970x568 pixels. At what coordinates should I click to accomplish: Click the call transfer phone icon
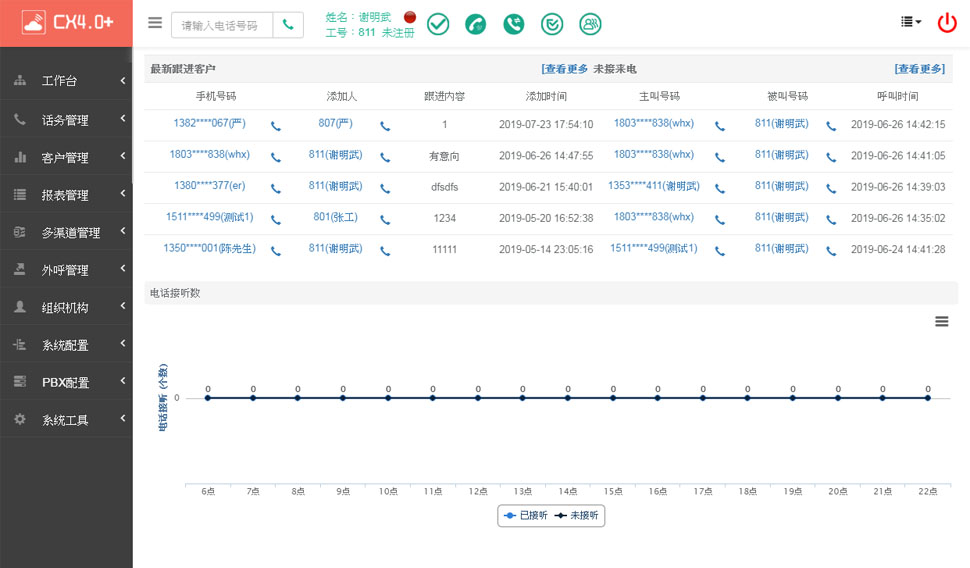pyautogui.click(x=513, y=24)
